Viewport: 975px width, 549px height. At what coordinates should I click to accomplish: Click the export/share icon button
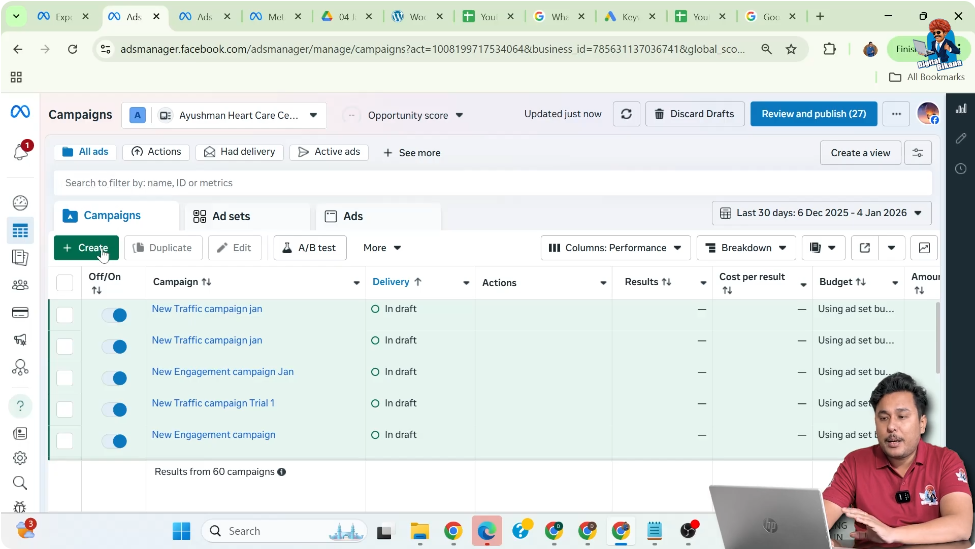click(x=864, y=247)
